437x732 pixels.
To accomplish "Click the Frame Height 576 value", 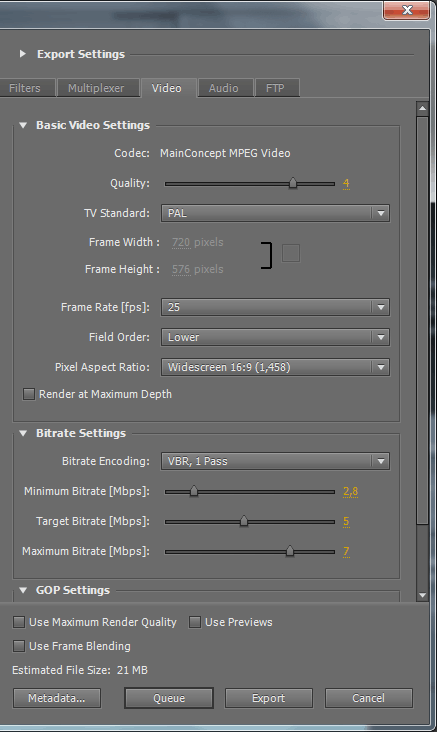I will point(181,269).
